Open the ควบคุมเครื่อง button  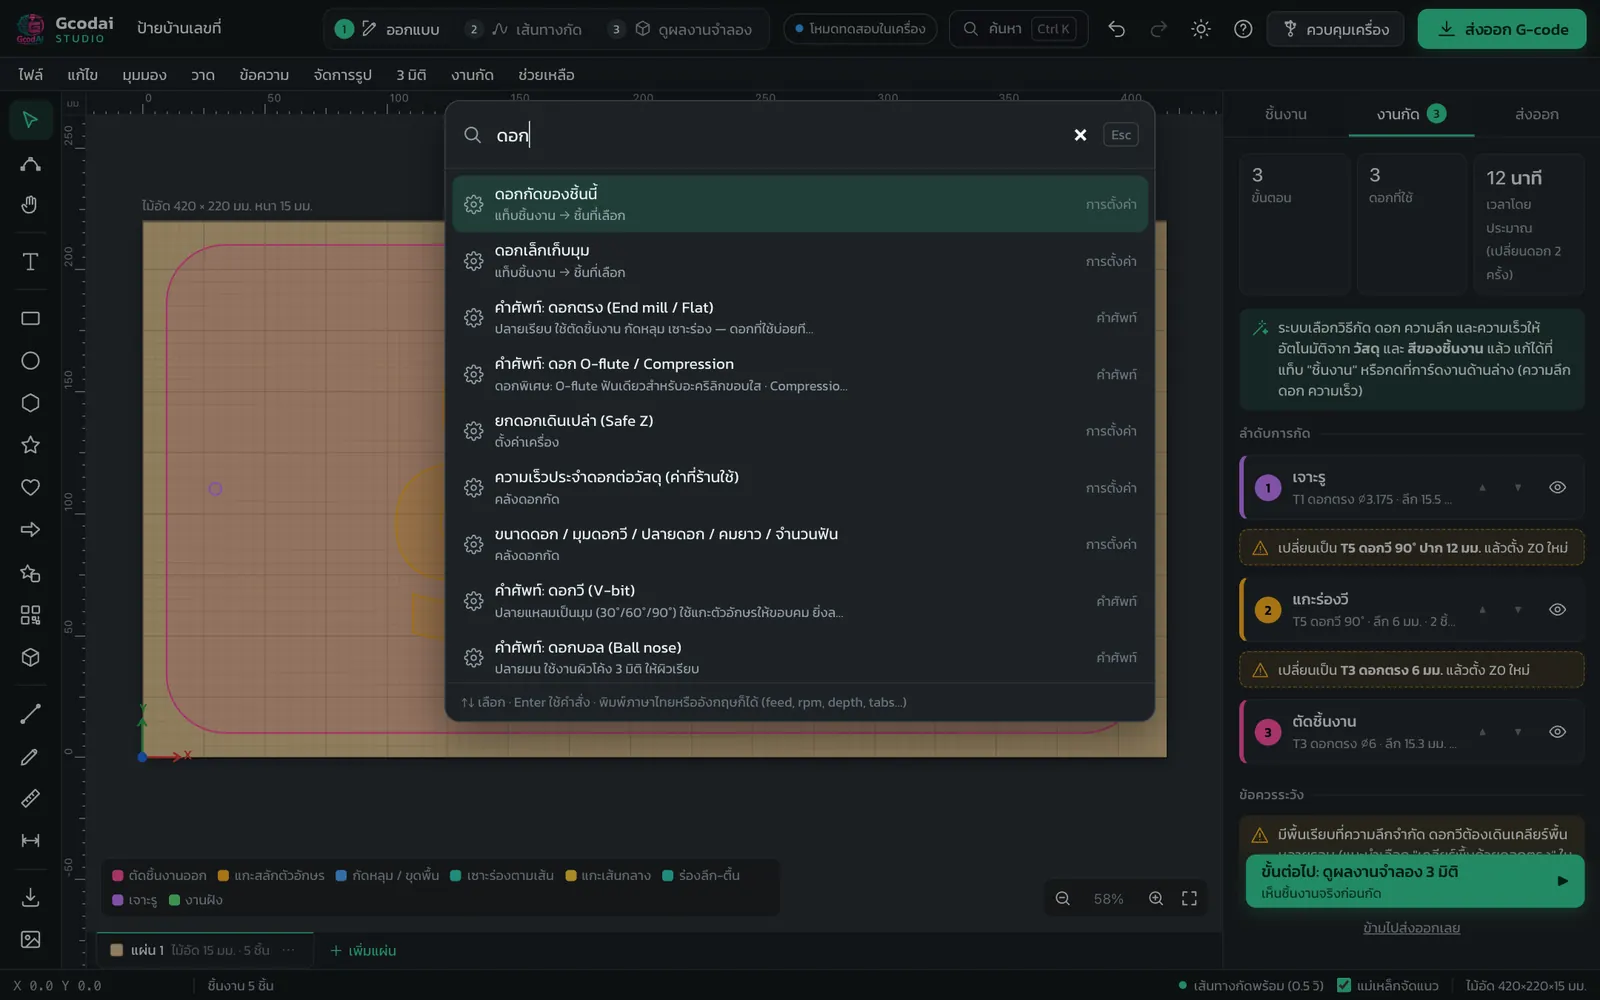(x=1335, y=29)
